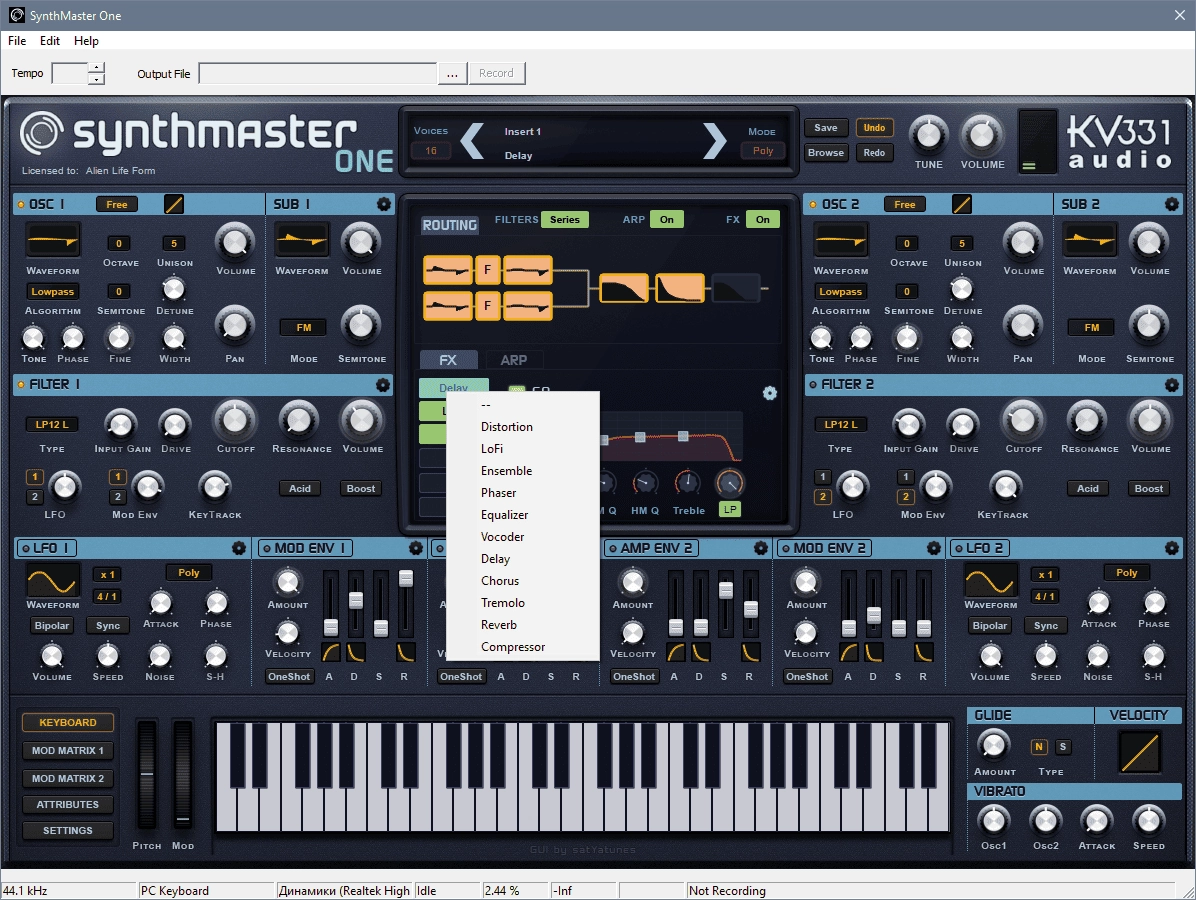
Task: Click the Save preset button
Action: coord(825,127)
